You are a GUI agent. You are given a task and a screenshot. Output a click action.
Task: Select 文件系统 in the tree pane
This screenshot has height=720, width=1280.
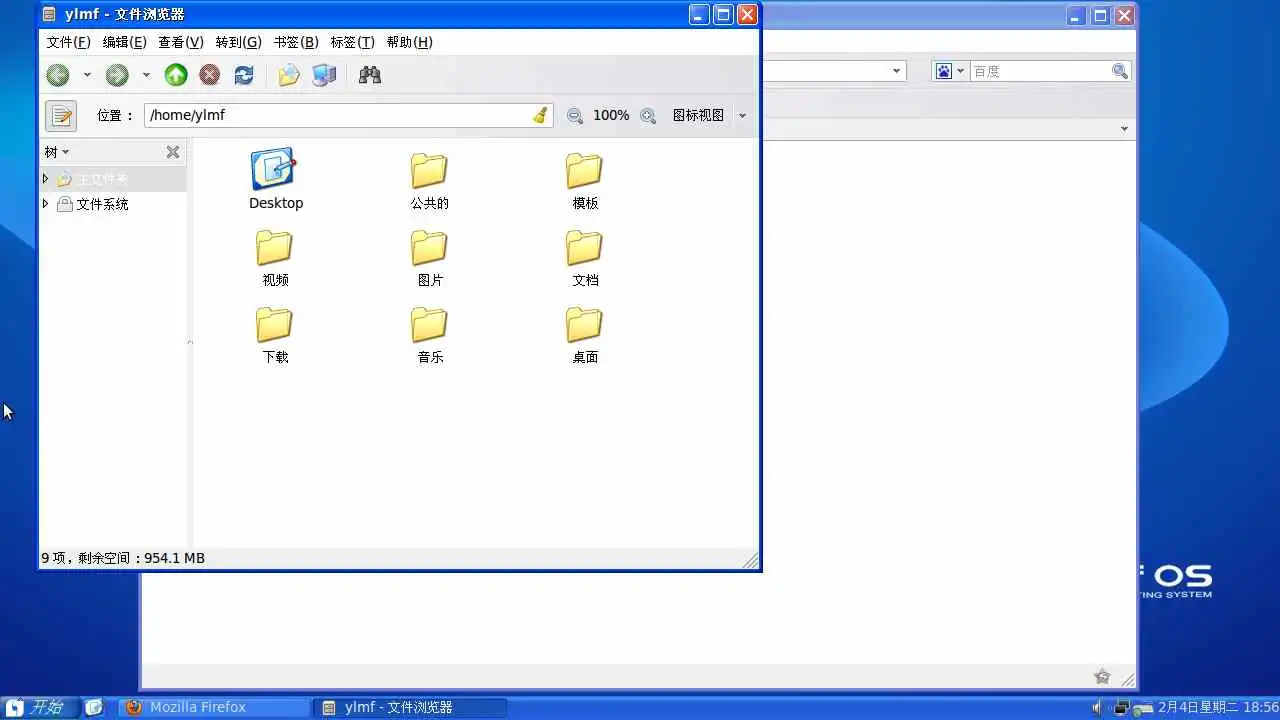point(102,204)
